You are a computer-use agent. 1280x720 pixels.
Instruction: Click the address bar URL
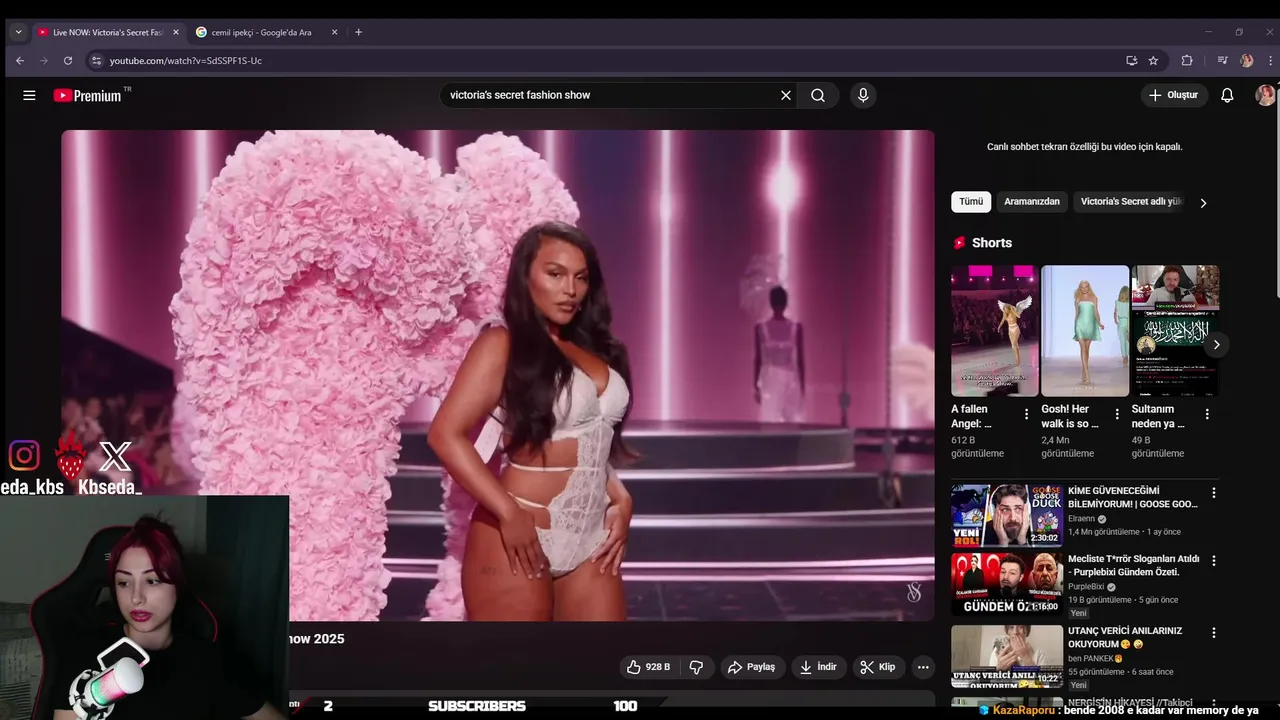pos(186,61)
